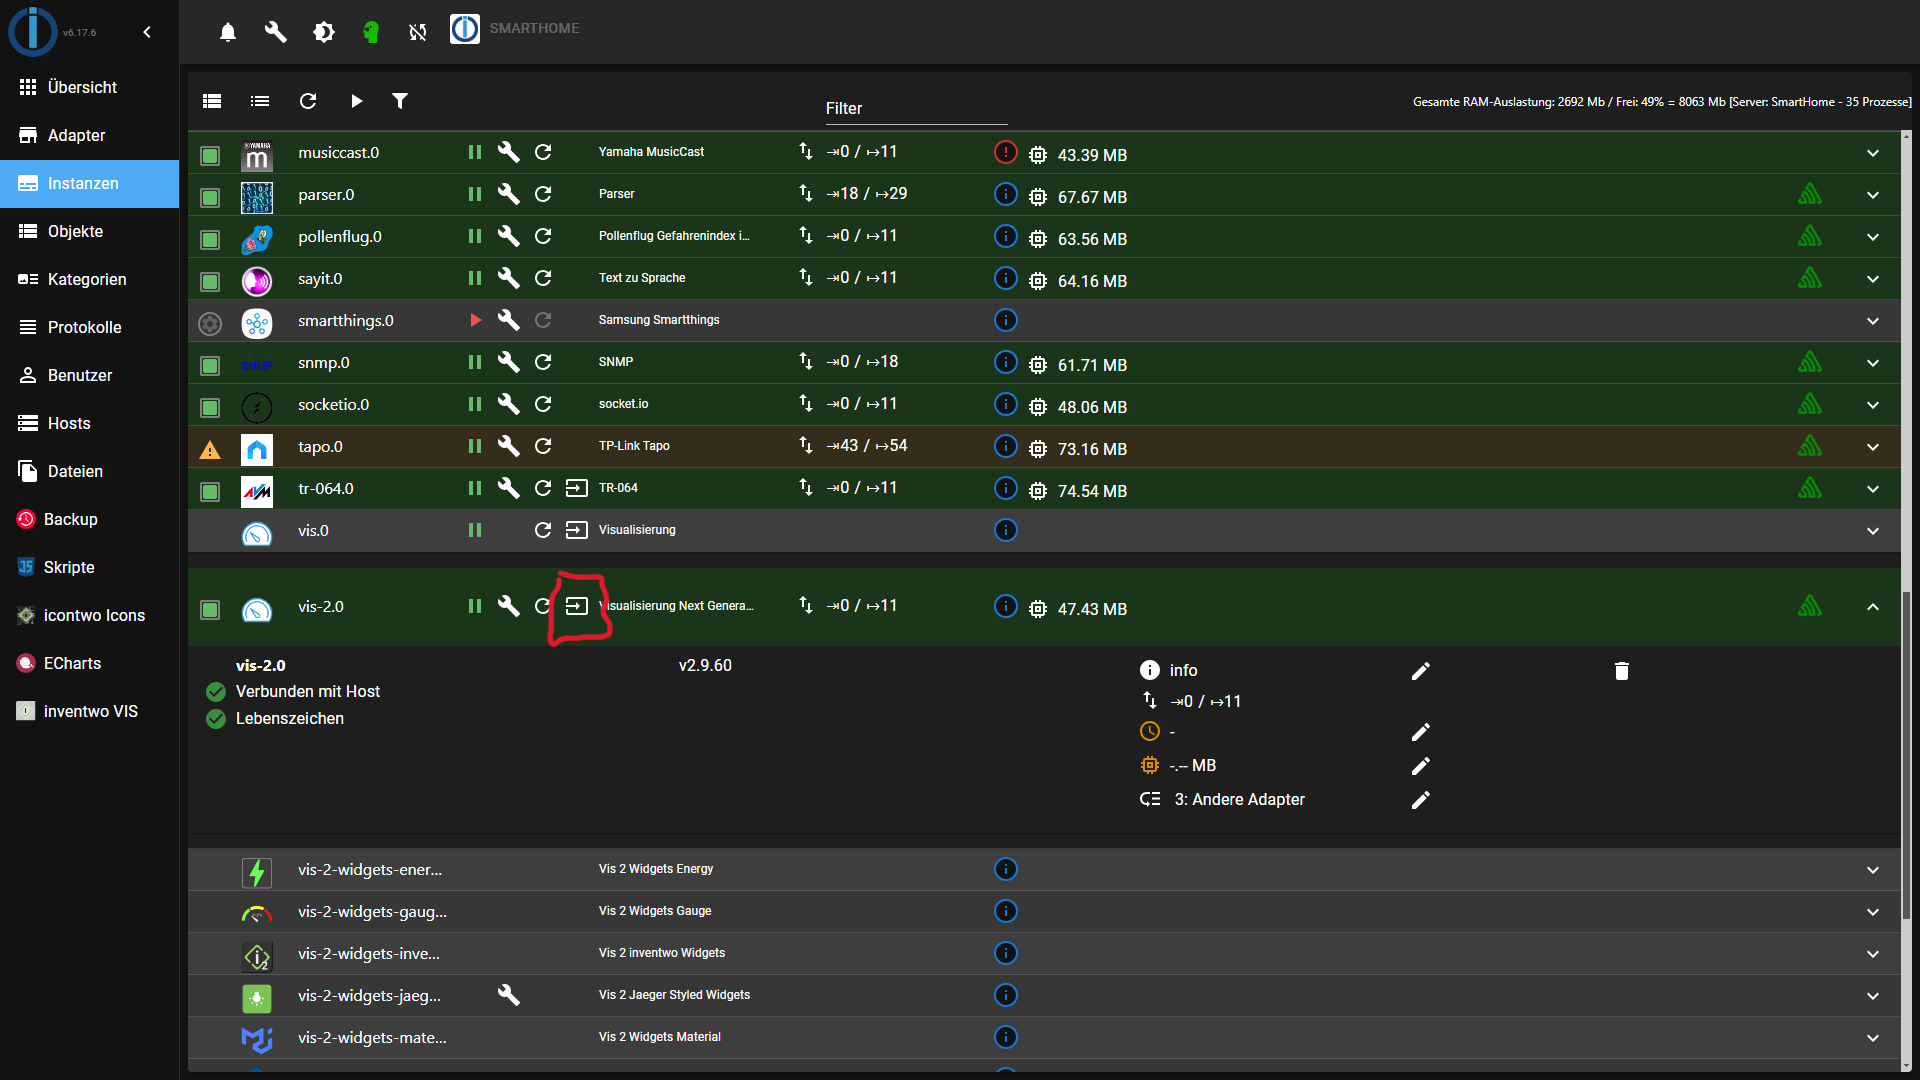Expand the tr-064.0 instance row
The image size is (1920, 1080).
pos(1872,489)
